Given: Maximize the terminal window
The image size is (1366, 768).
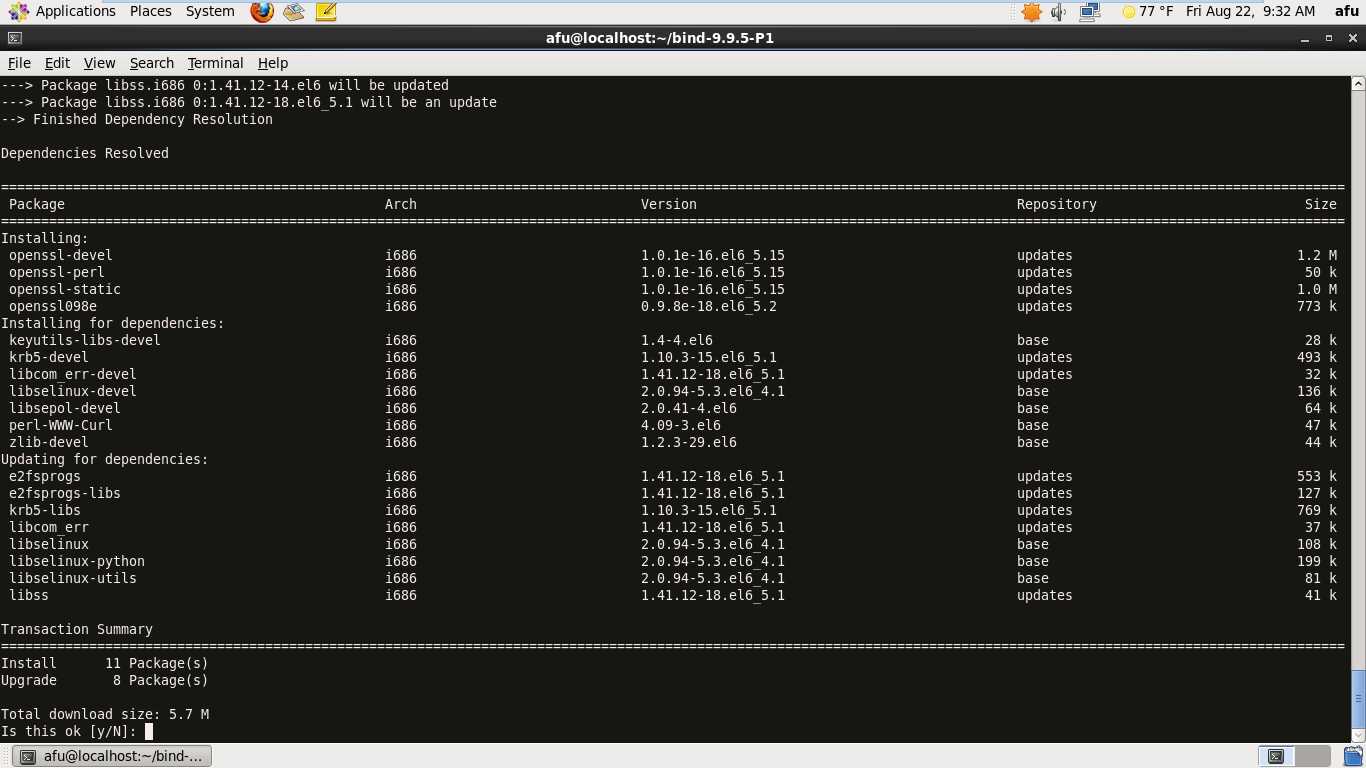Looking at the screenshot, I should (x=1330, y=38).
